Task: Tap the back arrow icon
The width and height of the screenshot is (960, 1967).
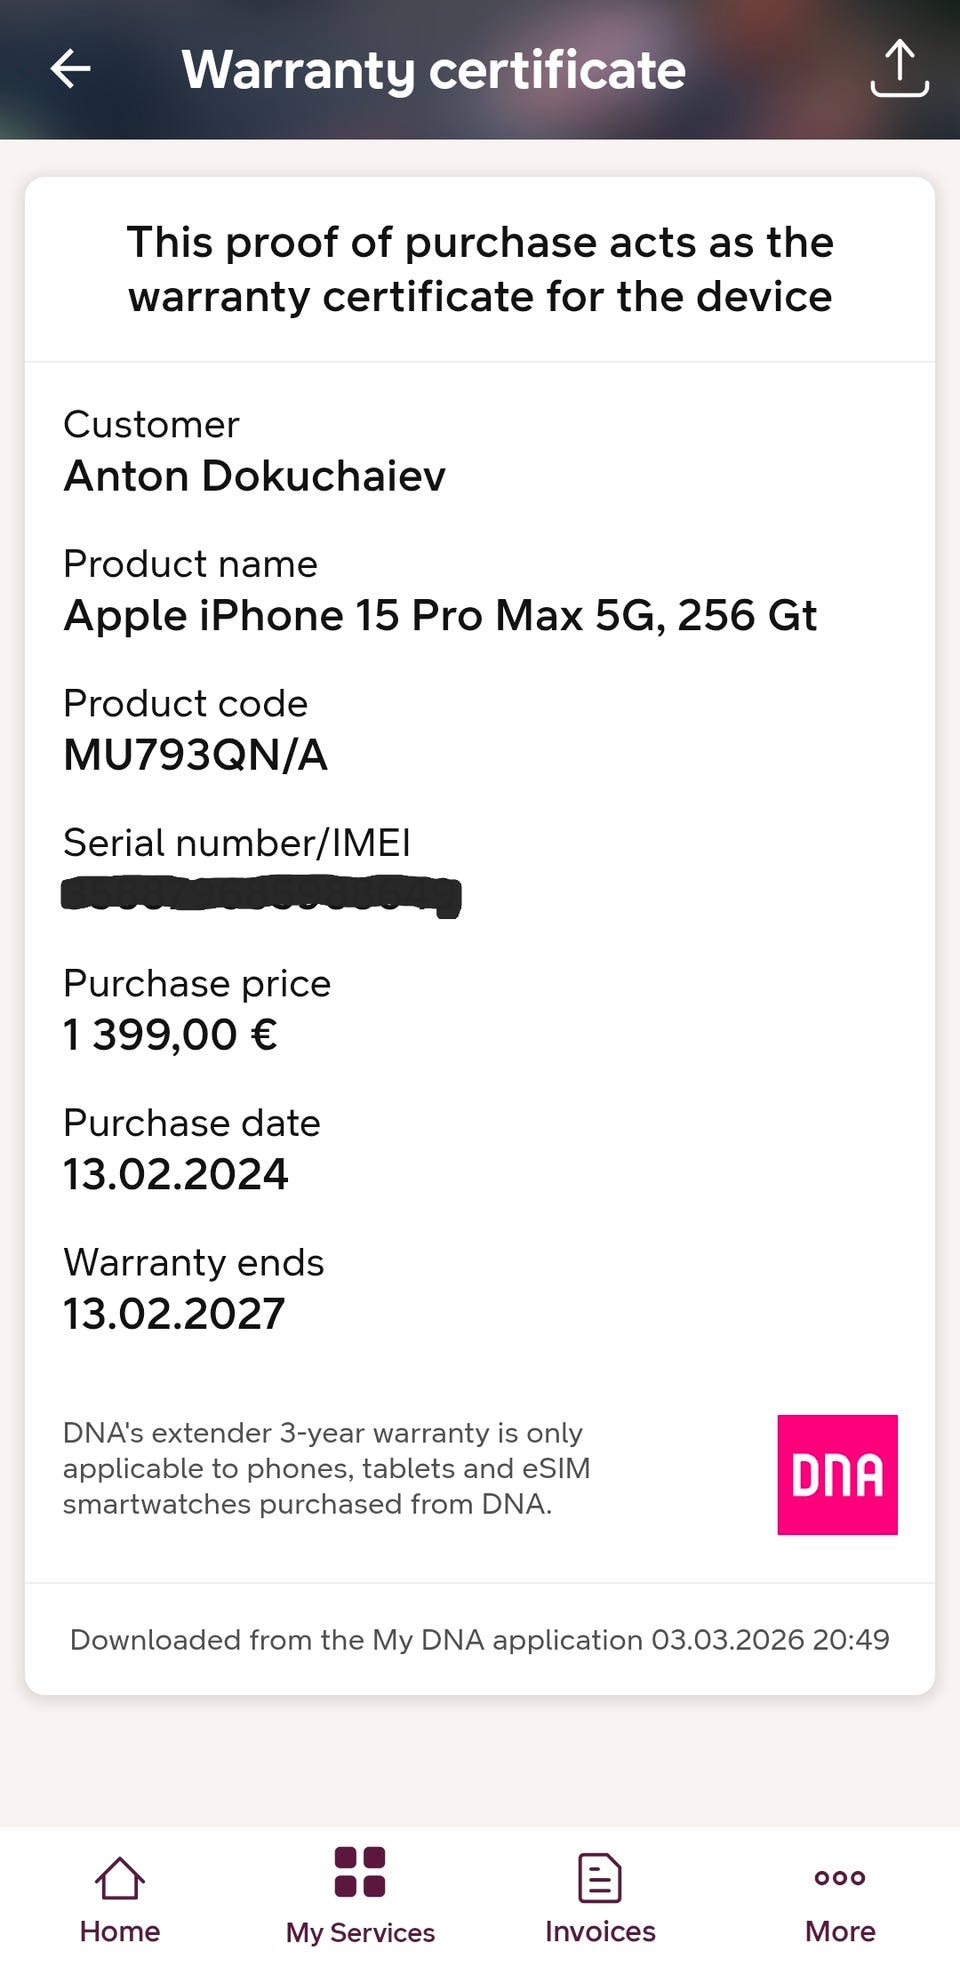Action: [71, 69]
